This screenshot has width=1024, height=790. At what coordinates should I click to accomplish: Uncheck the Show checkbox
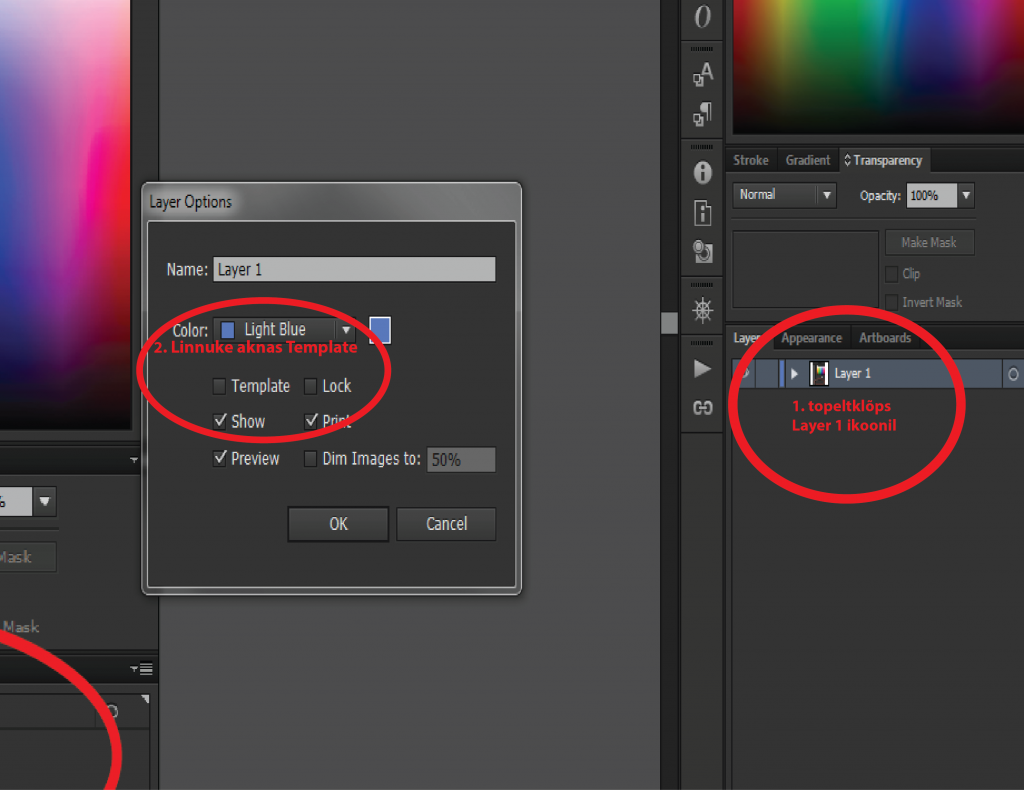click(x=220, y=421)
